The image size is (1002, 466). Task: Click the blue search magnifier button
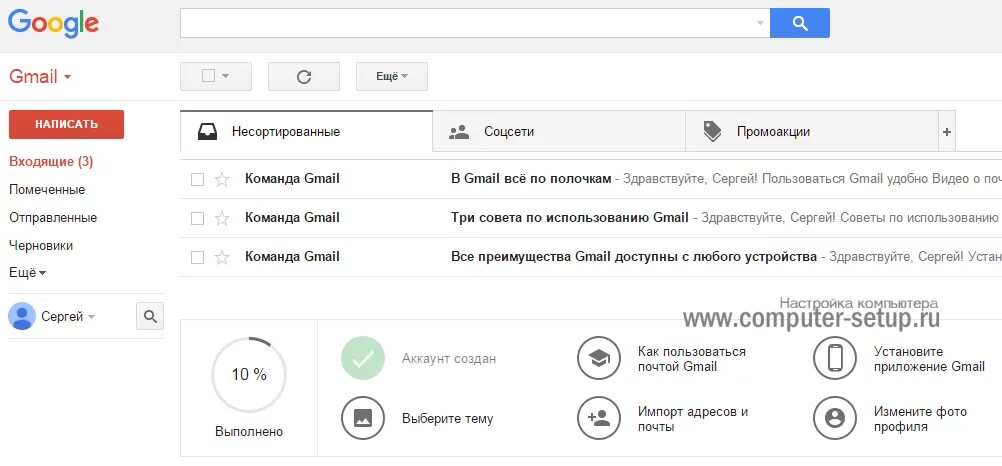[x=799, y=23]
